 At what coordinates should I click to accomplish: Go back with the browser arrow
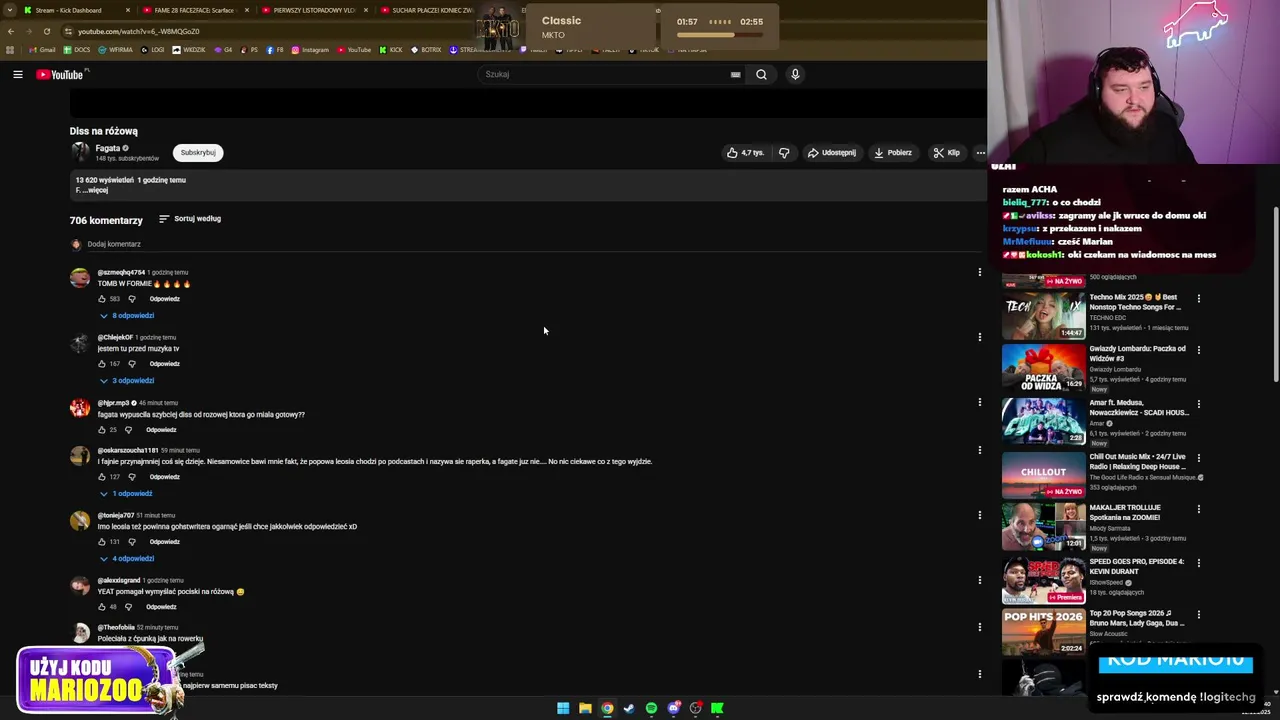[x=11, y=31]
